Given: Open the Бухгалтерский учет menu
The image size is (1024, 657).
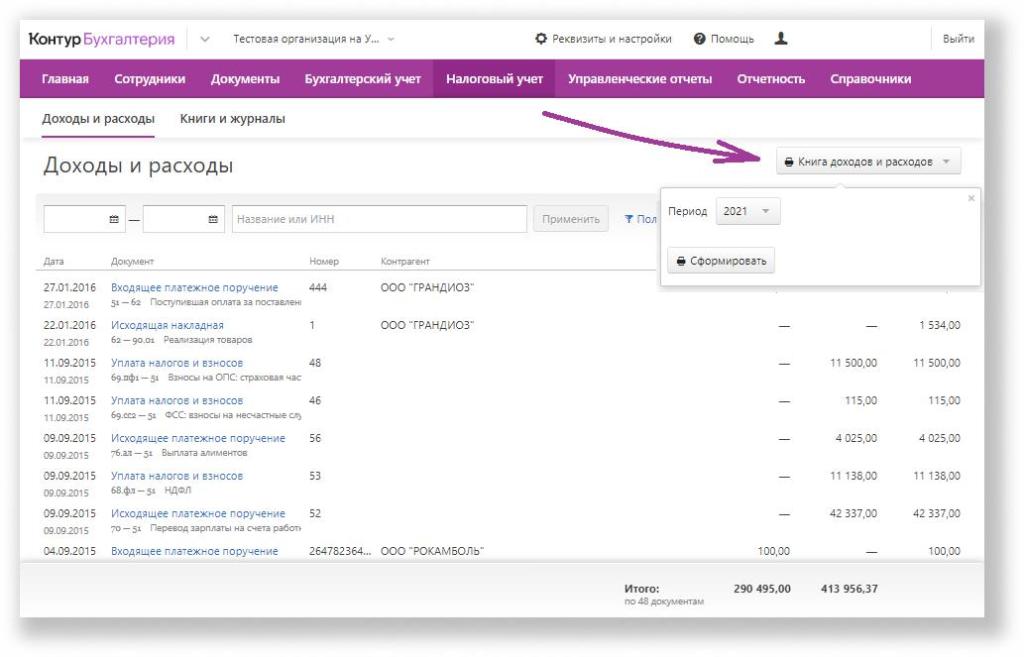Looking at the screenshot, I should [362, 79].
